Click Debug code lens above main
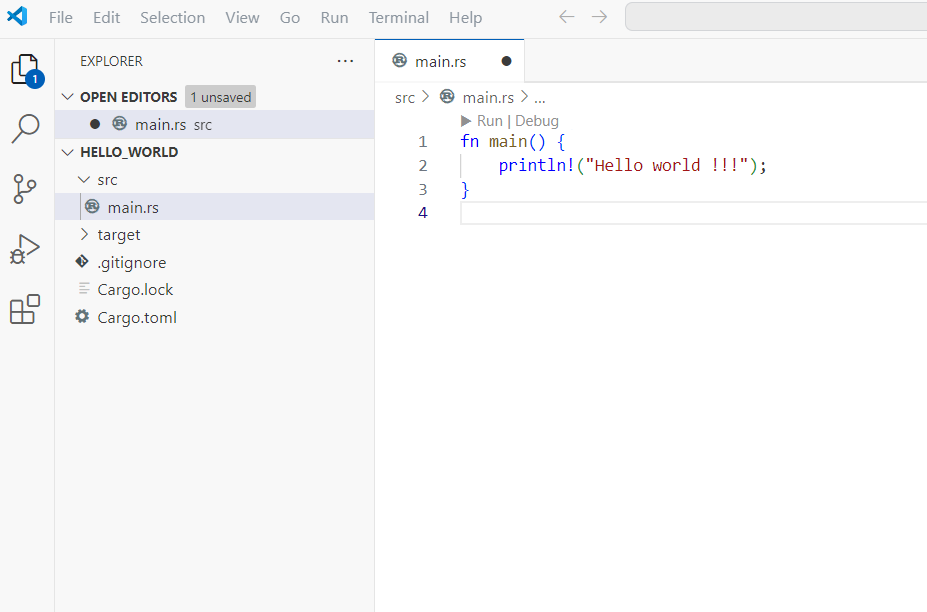 pyautogui.click(x=537, y=121)
